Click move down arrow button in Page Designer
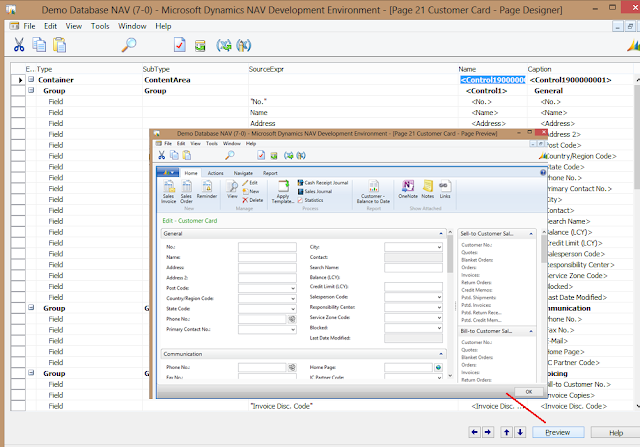The width and height of the screenshot is (640, 447). [520, 432]
